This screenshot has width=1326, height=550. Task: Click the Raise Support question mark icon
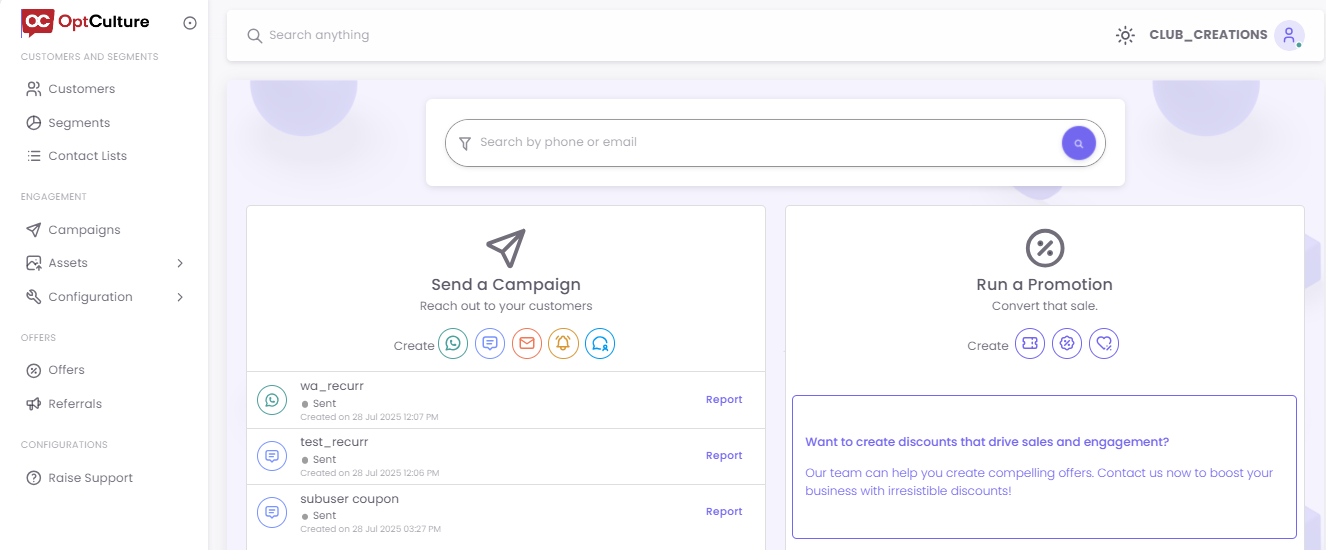34,478
